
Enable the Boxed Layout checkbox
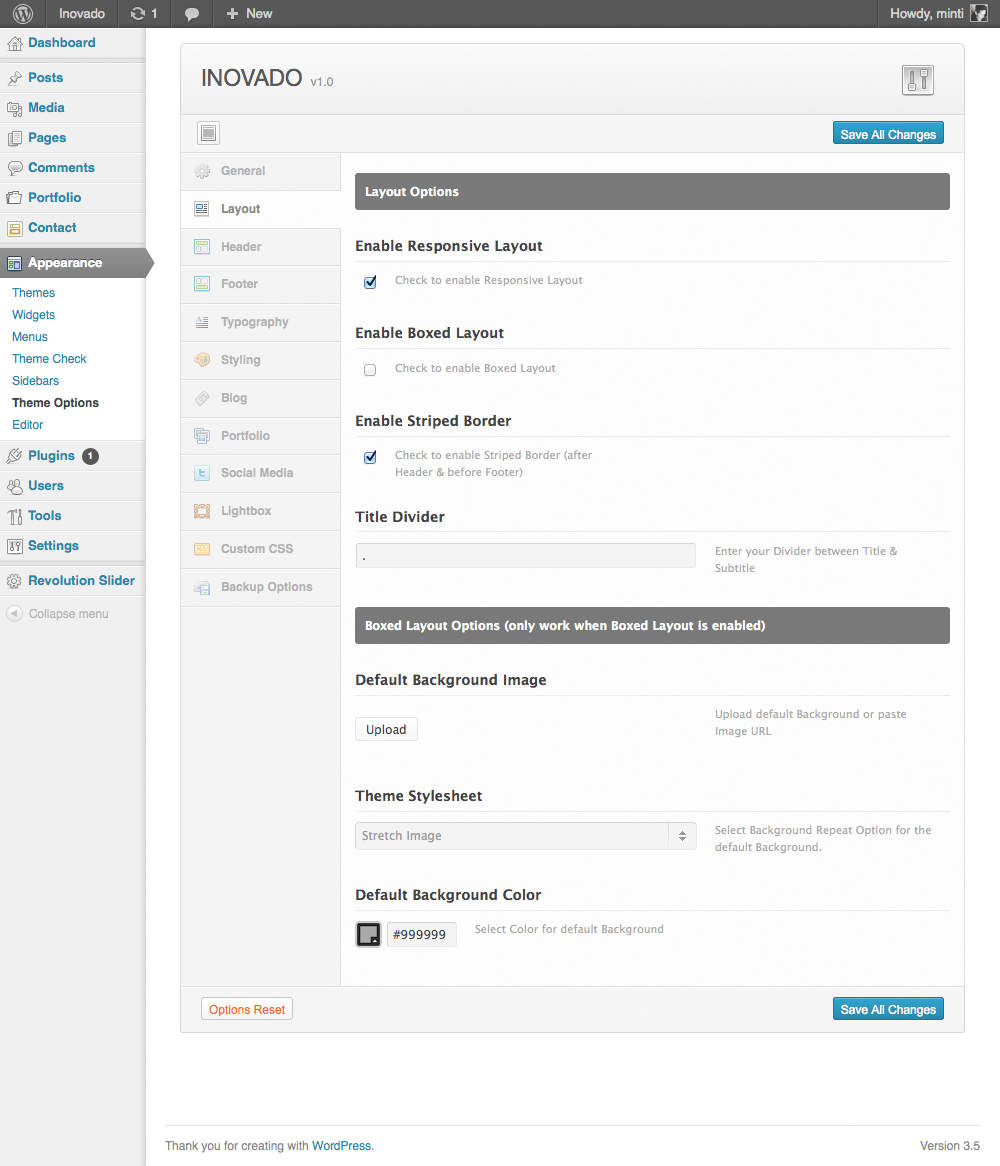coord(370,370)
